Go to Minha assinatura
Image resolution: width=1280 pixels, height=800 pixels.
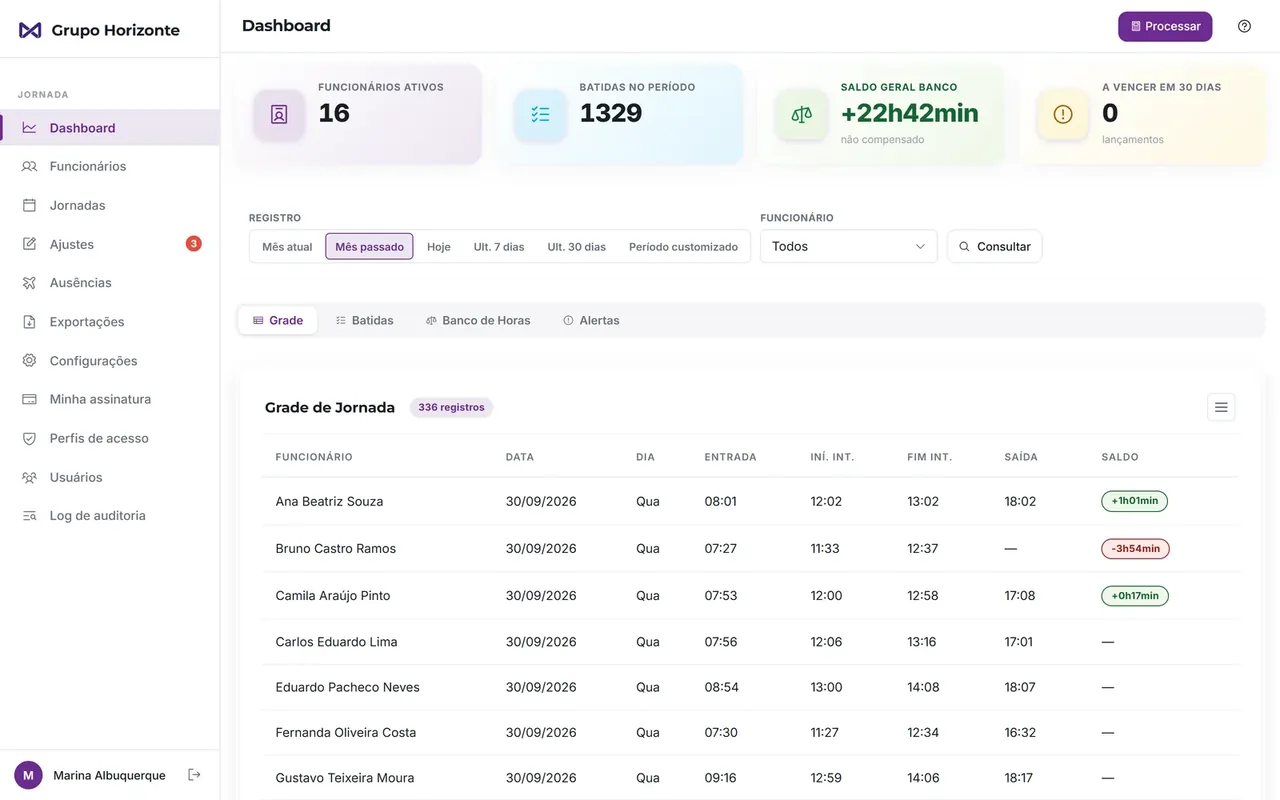(110, 399)
